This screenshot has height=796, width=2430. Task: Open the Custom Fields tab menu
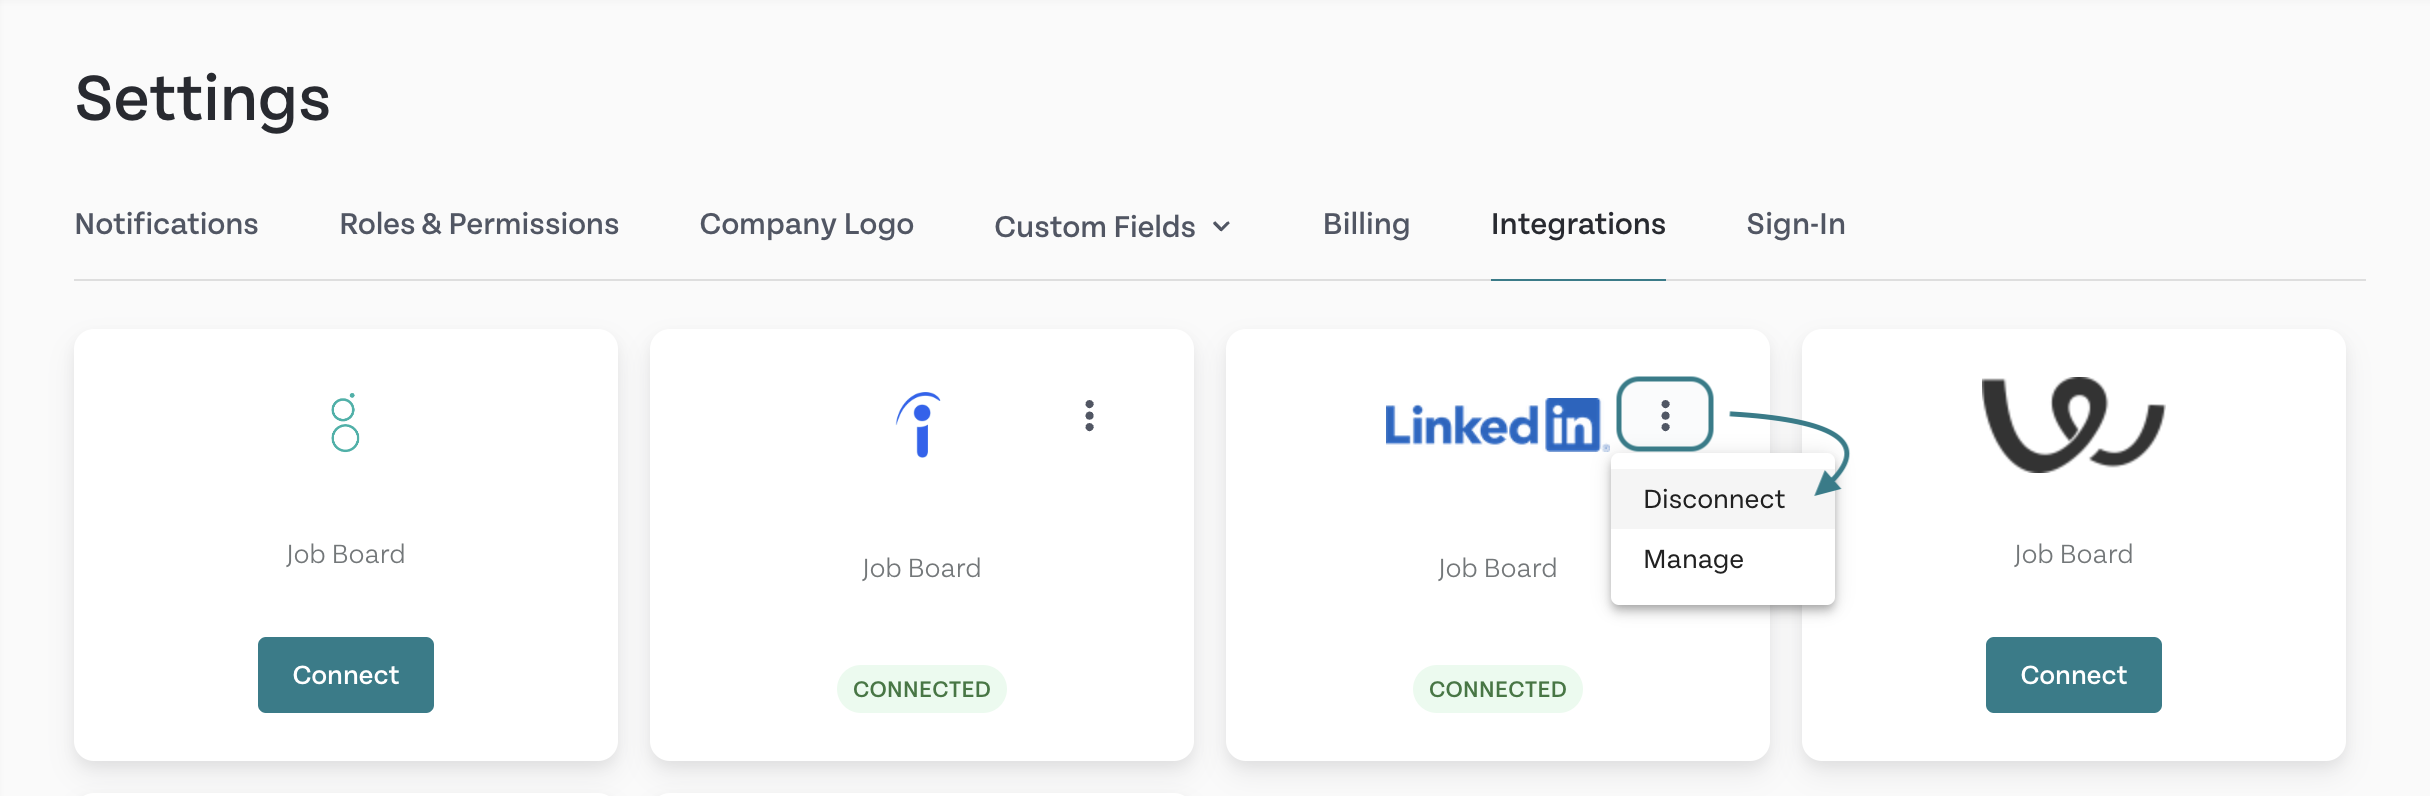click(1113, 227)
